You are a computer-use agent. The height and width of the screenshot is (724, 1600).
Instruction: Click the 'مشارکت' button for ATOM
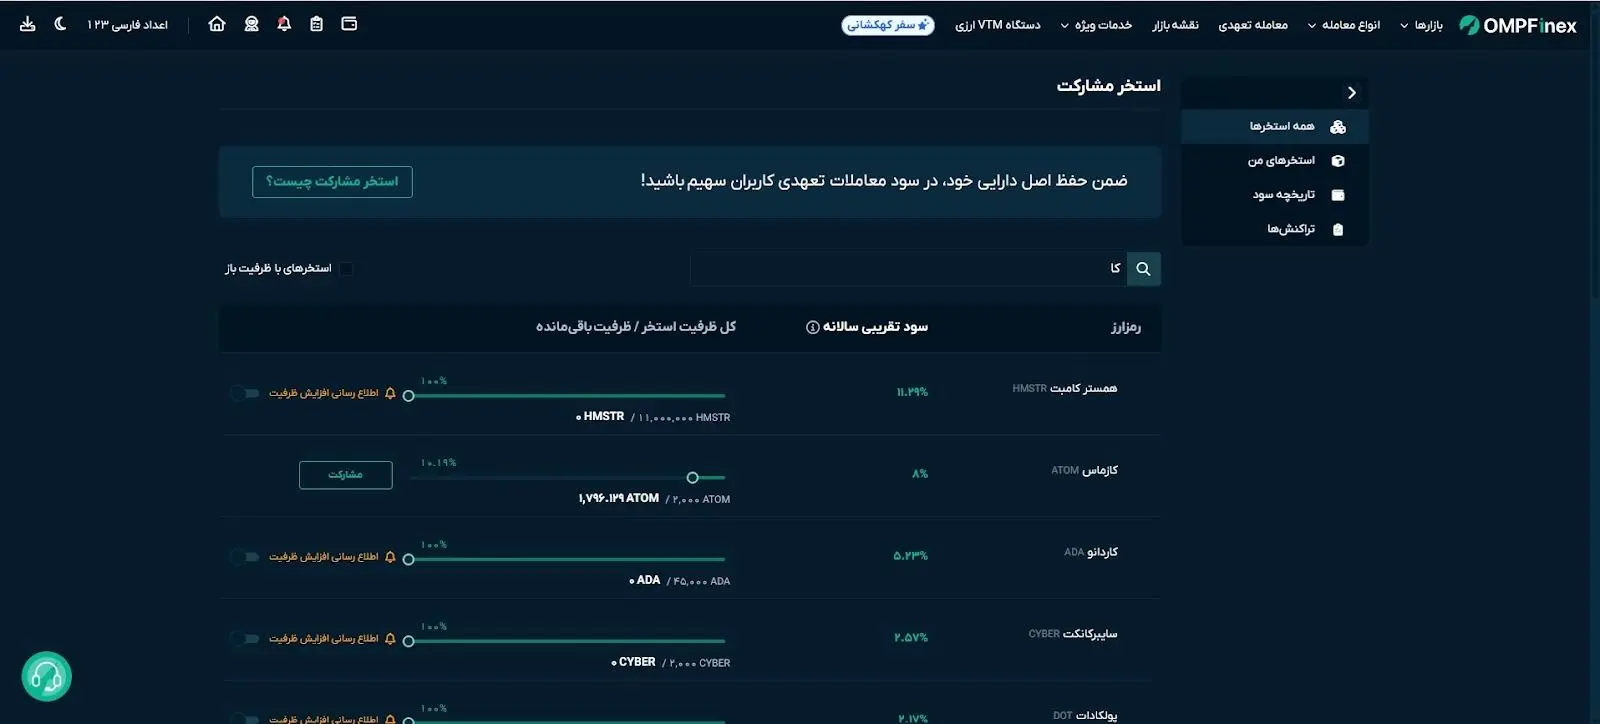click(x=345, y=475)
